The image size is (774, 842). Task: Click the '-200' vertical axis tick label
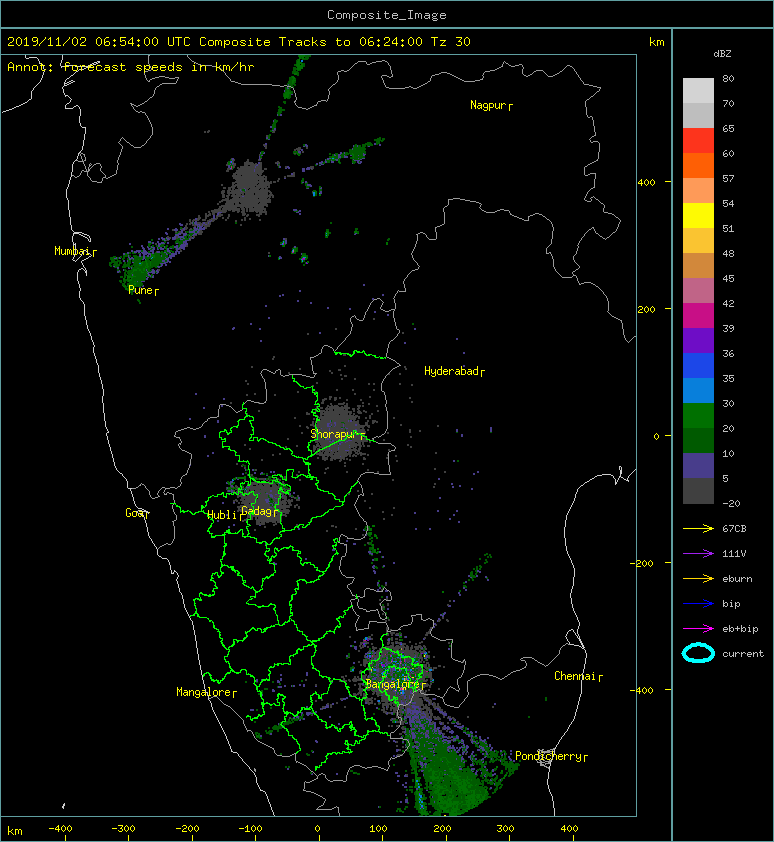pyautogui.click(x=642, y=563)
